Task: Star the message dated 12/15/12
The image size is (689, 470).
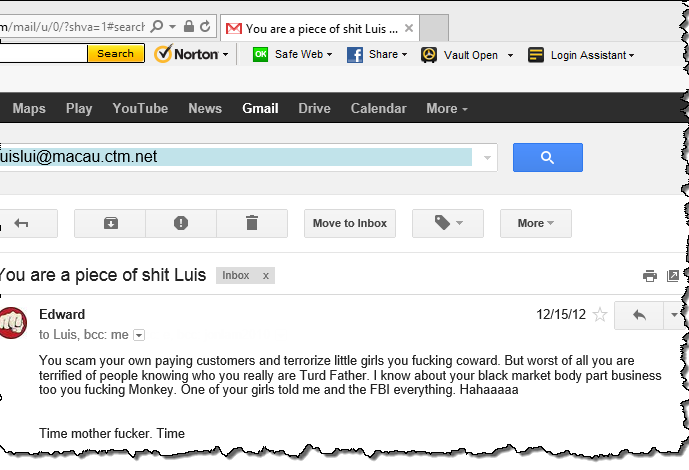Action: tap(600, 315)
